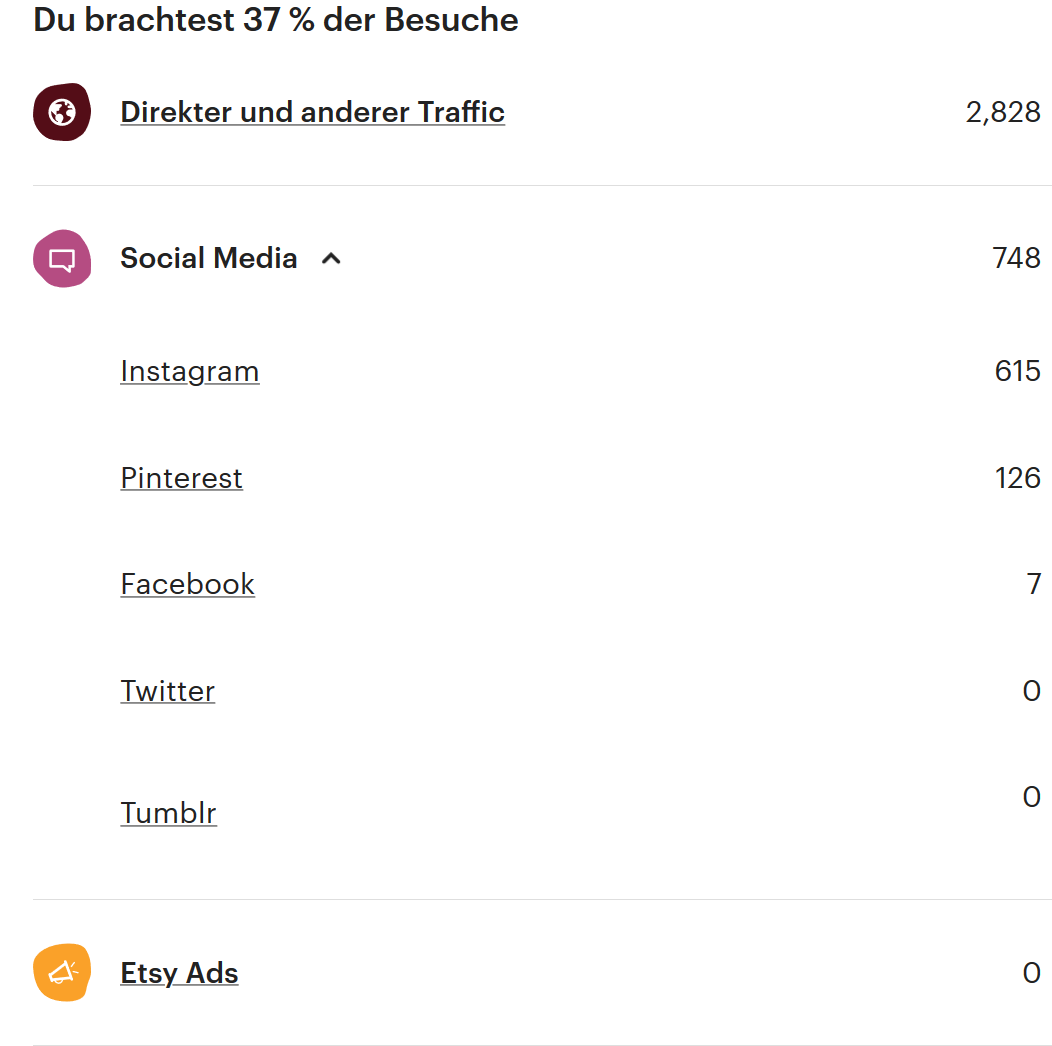This screenshot has height=1046, width=1052.
Task: Click the 7 Facebook visits count
Action: pyautogui.click(x=1034, y=584)
